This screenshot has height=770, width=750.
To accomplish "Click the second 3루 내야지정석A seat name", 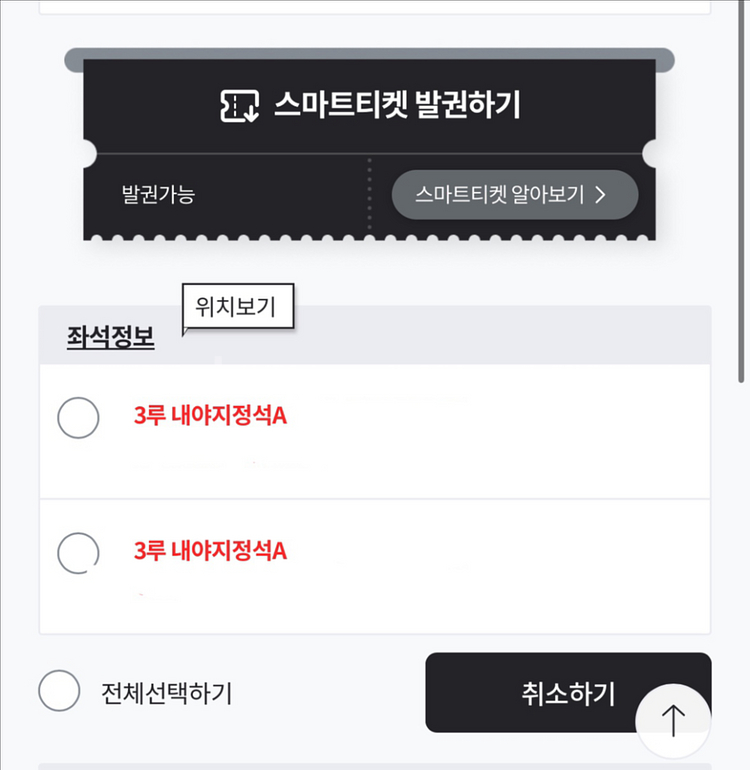I will (x=210, y=550).
